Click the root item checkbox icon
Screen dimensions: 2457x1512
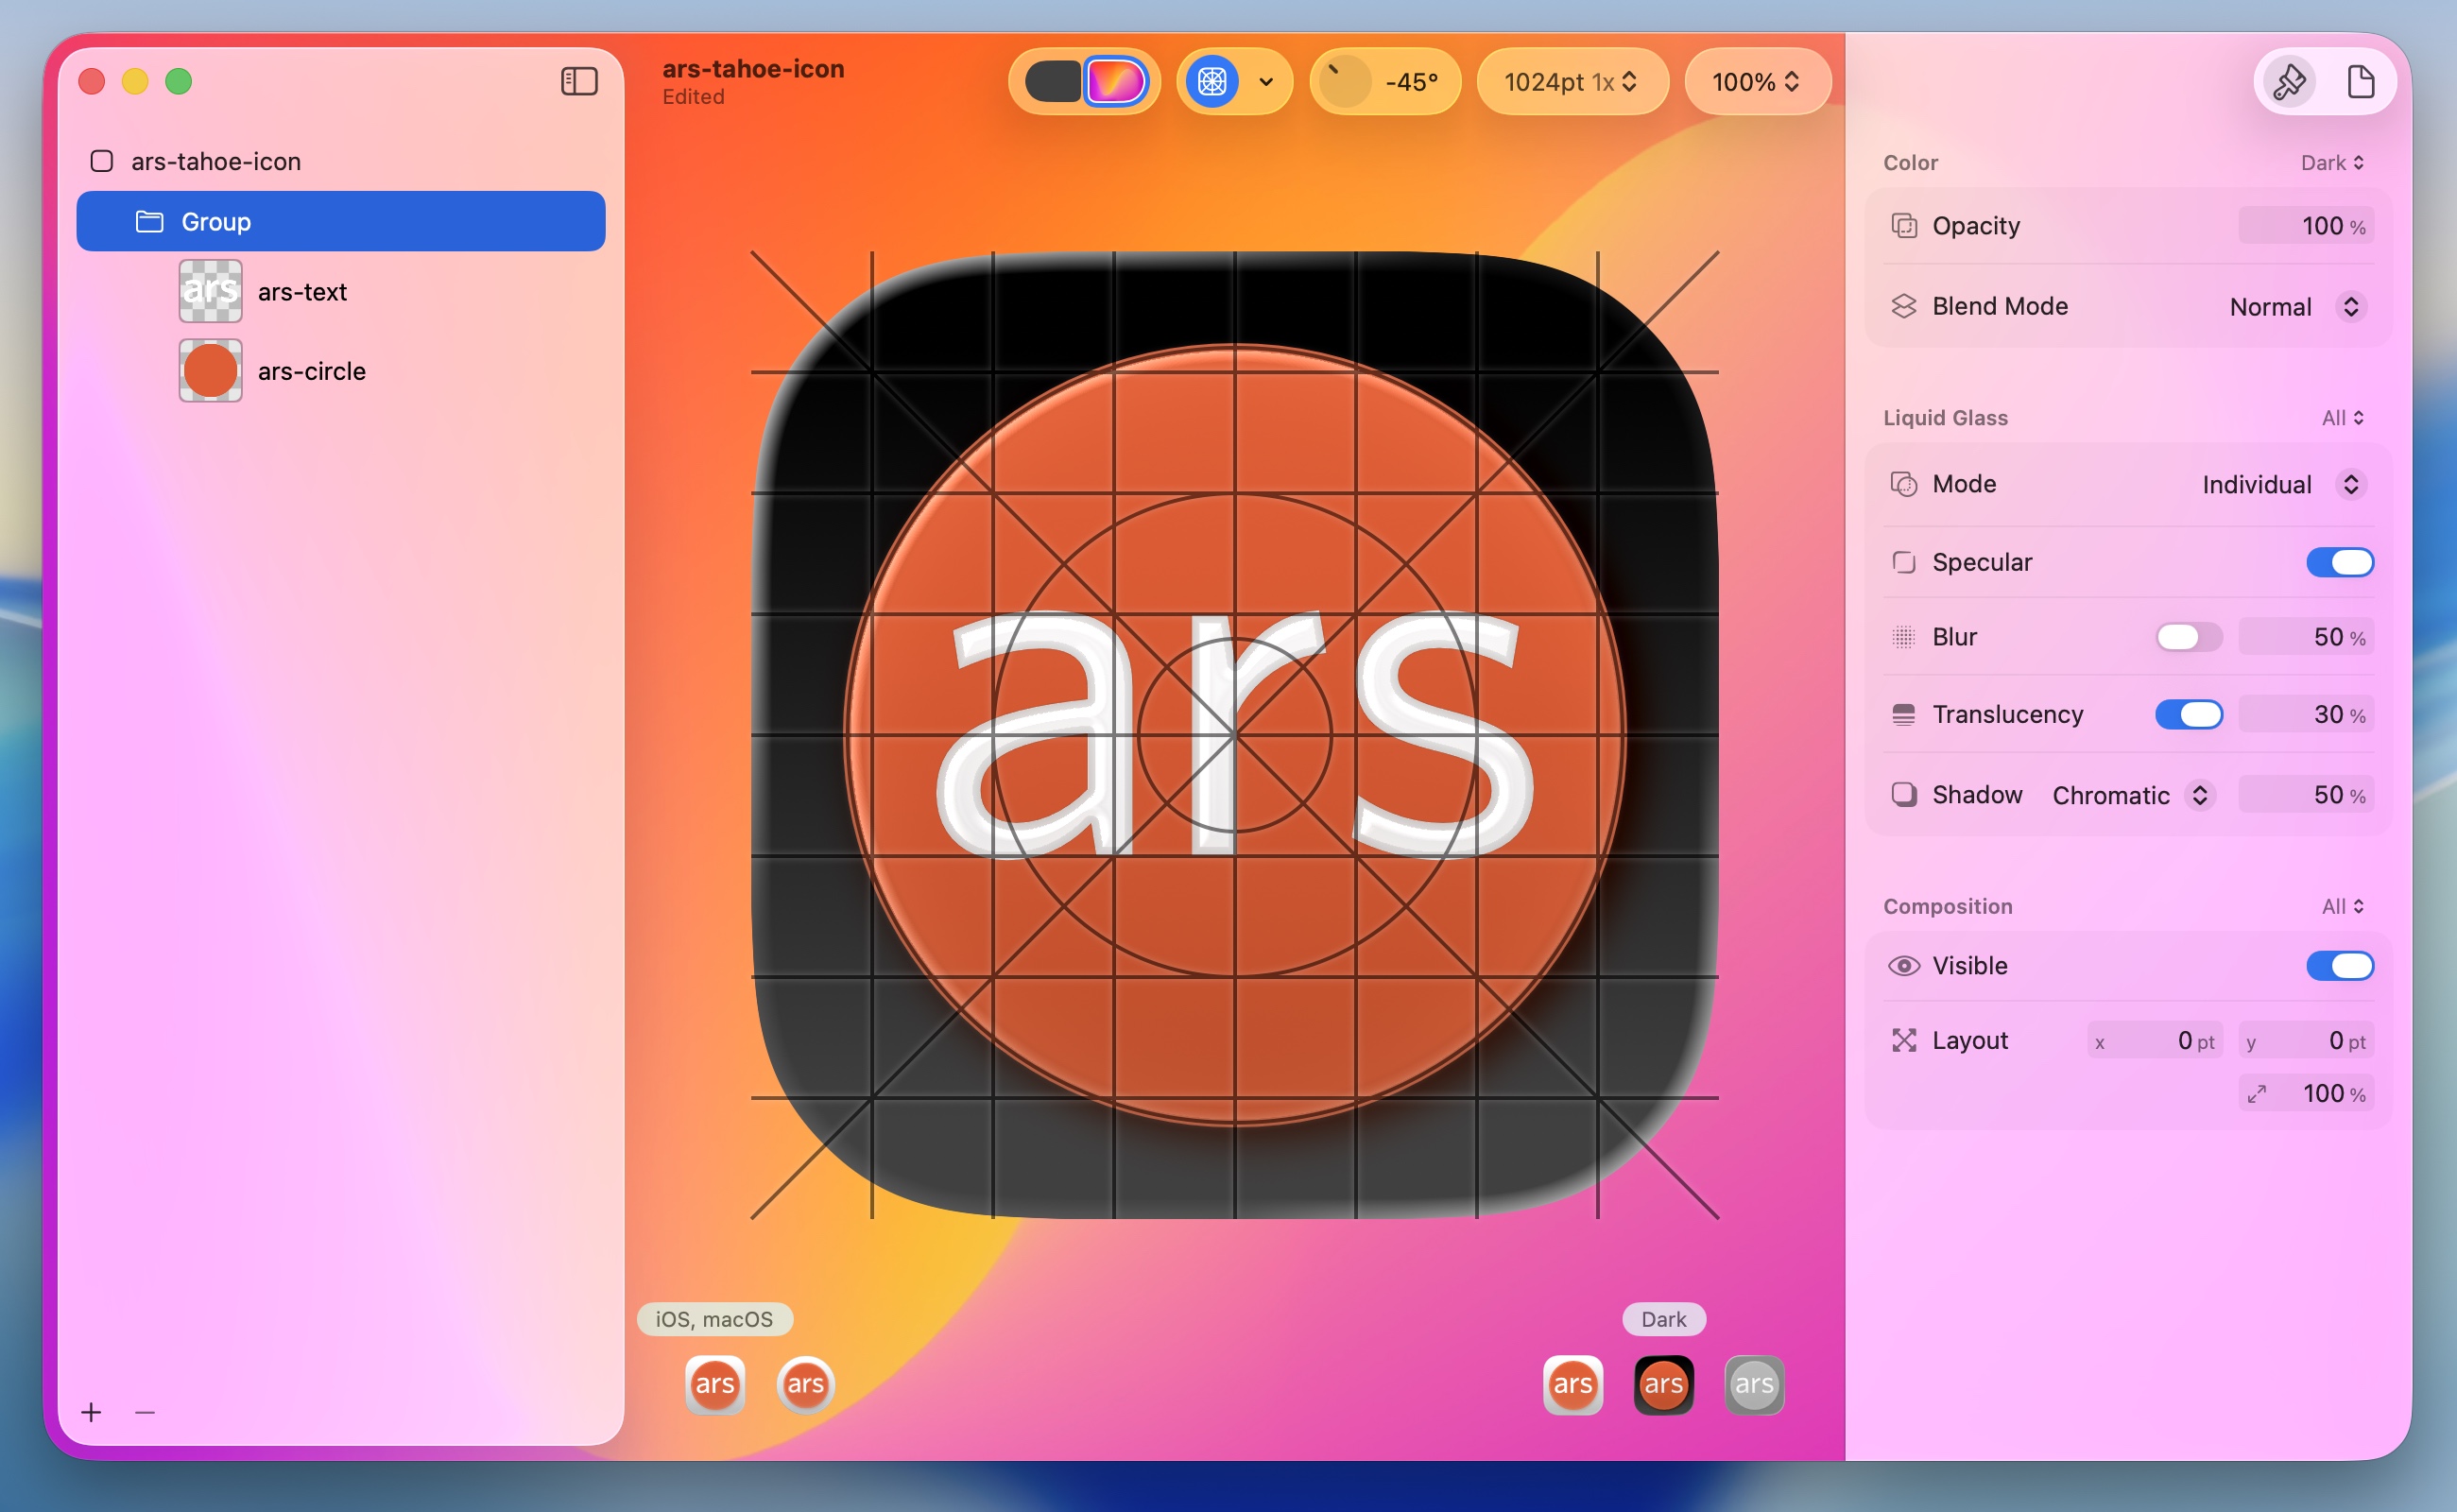[x=101, y=161]
